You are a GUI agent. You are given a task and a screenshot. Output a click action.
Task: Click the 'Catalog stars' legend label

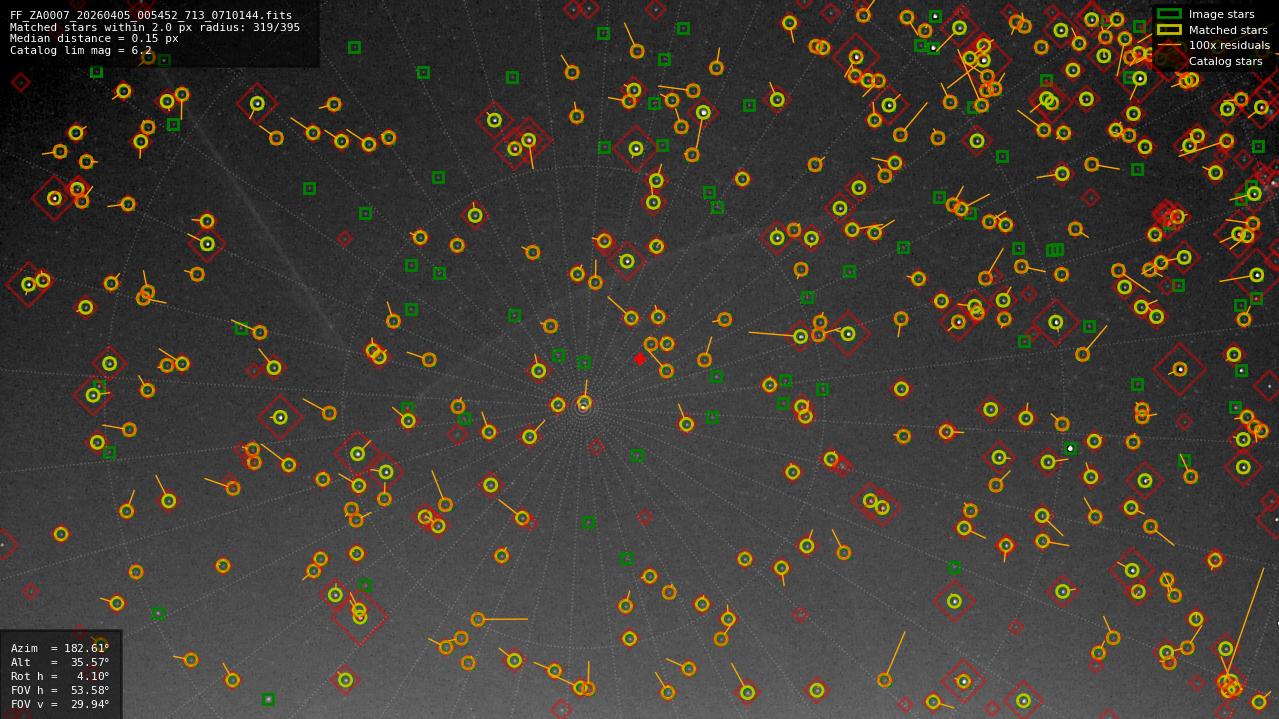[1225, 61]
